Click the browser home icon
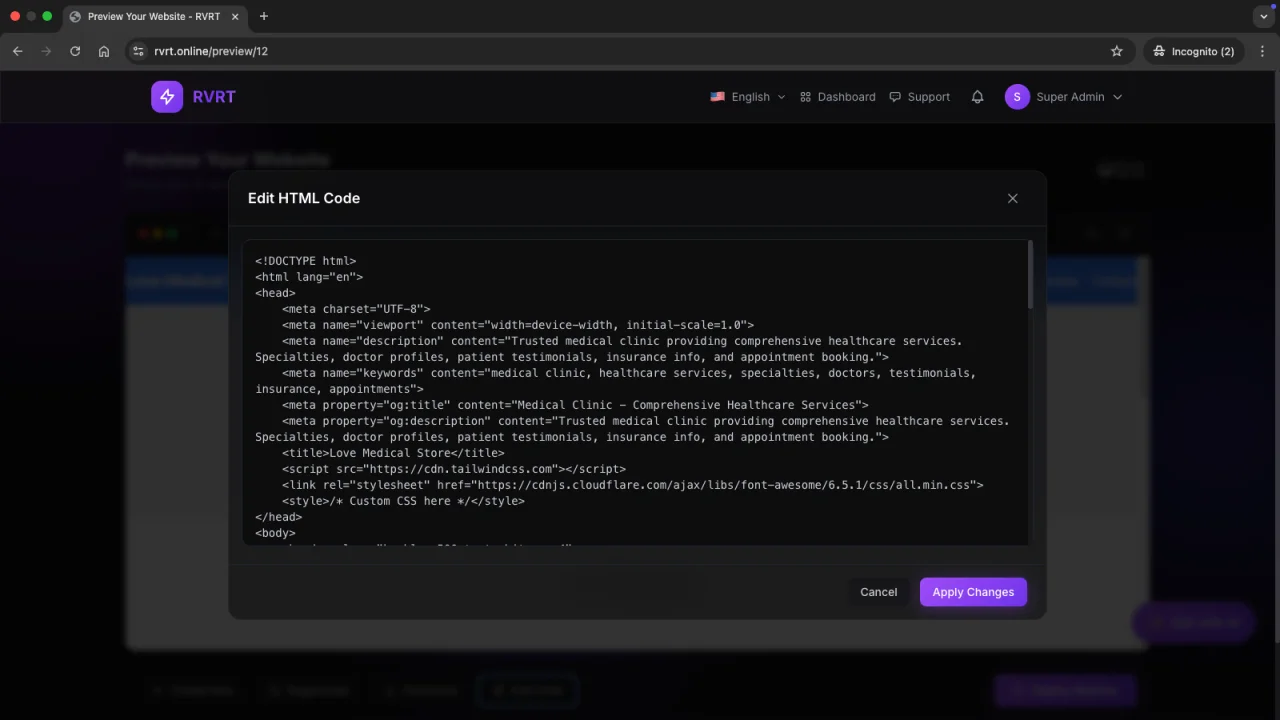The image size is (1280, 720). click(104, 51)
